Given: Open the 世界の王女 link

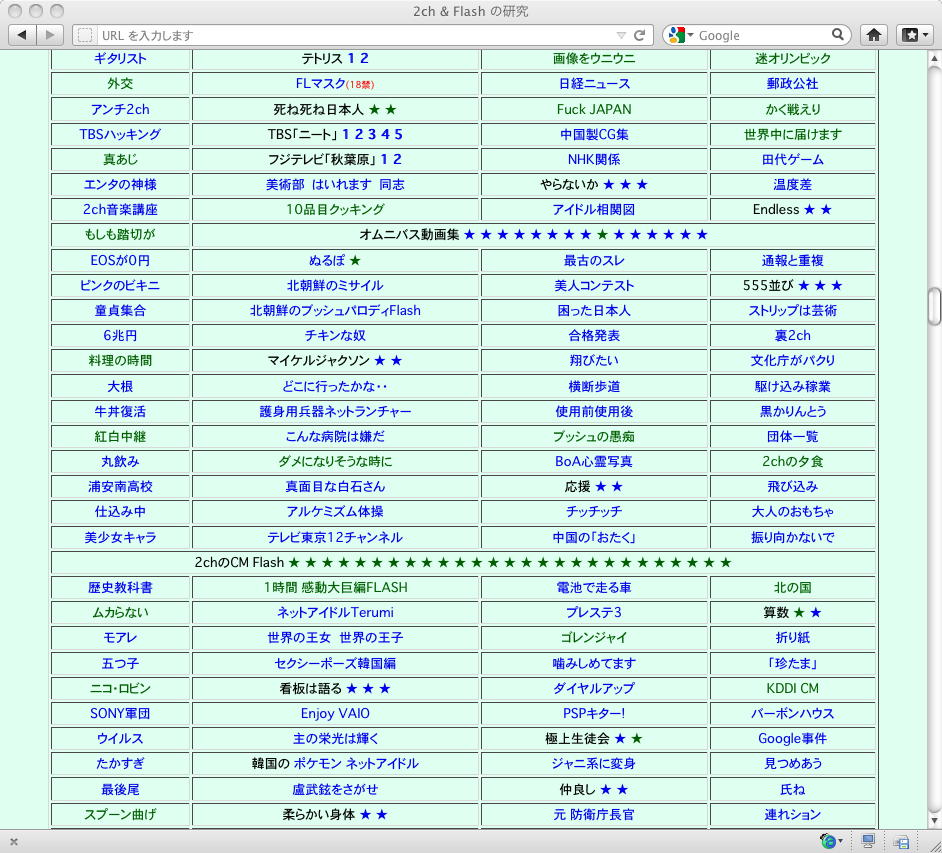Looking at the screenshot, I should click(x=299, y=637).
